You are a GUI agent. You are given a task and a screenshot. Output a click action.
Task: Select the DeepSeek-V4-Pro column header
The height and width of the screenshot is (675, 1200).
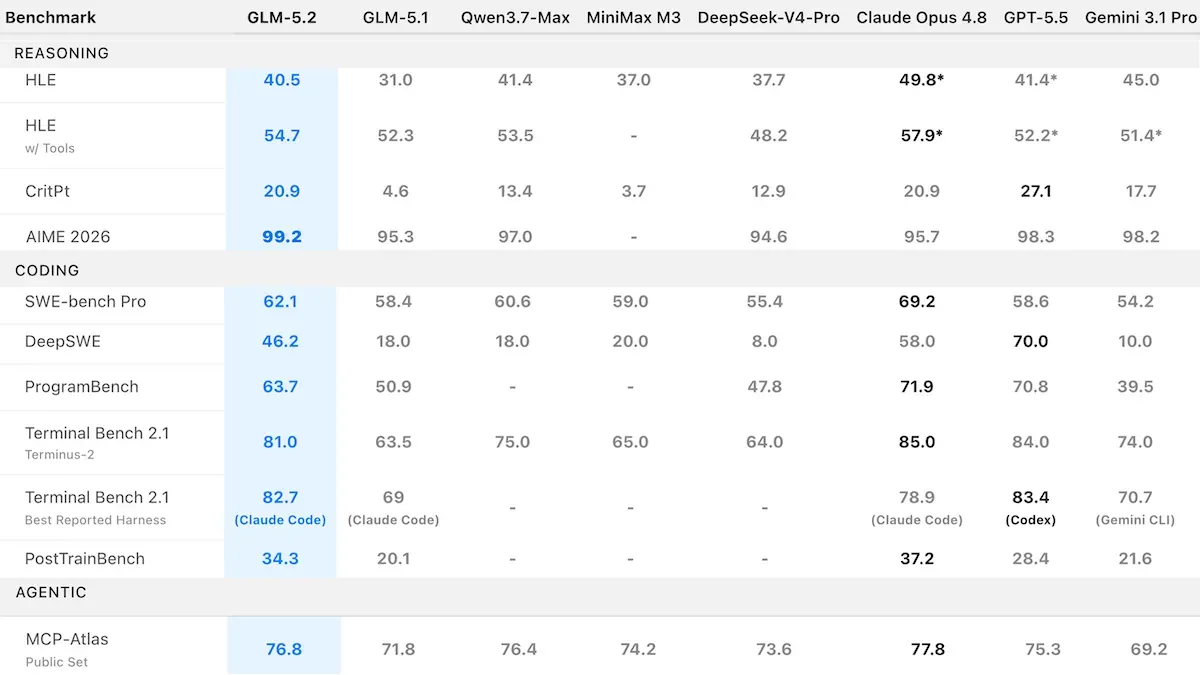coord(769,18)
